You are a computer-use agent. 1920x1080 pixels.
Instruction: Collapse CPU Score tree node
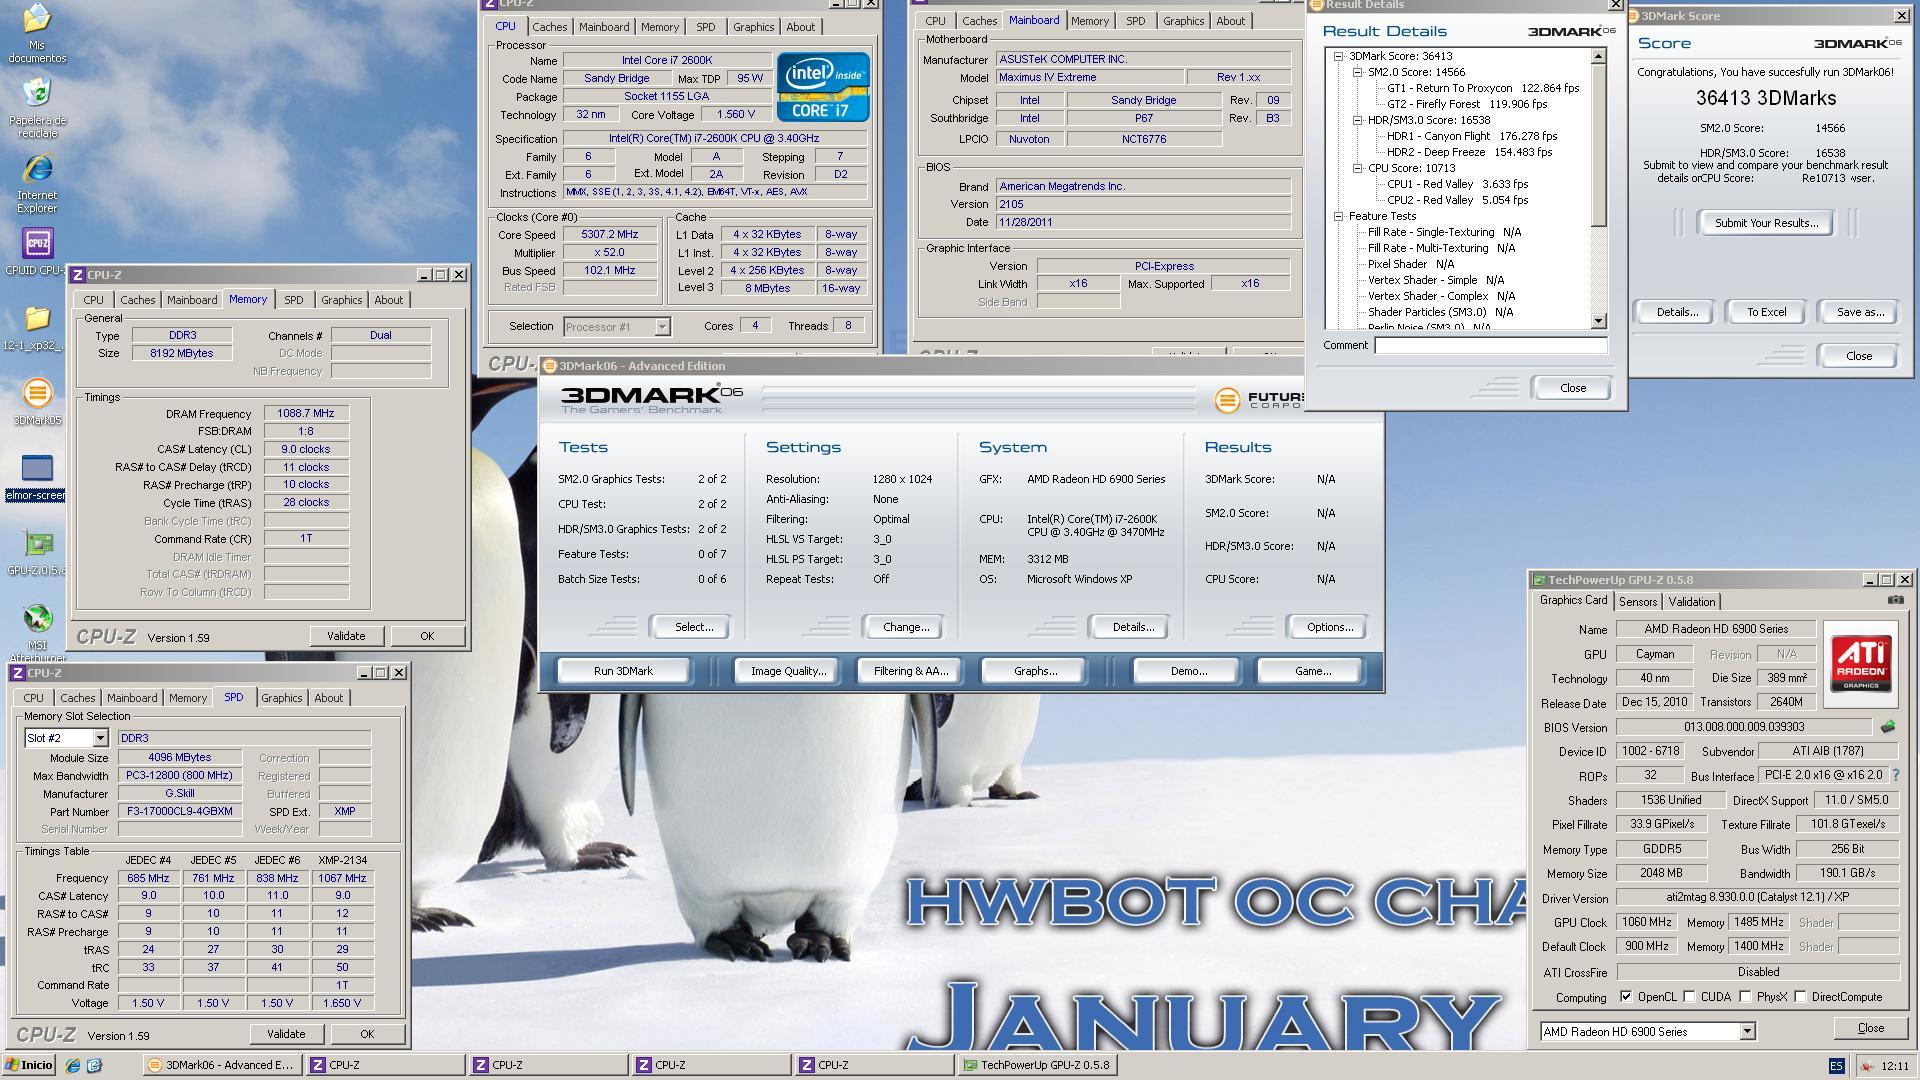1357,168
